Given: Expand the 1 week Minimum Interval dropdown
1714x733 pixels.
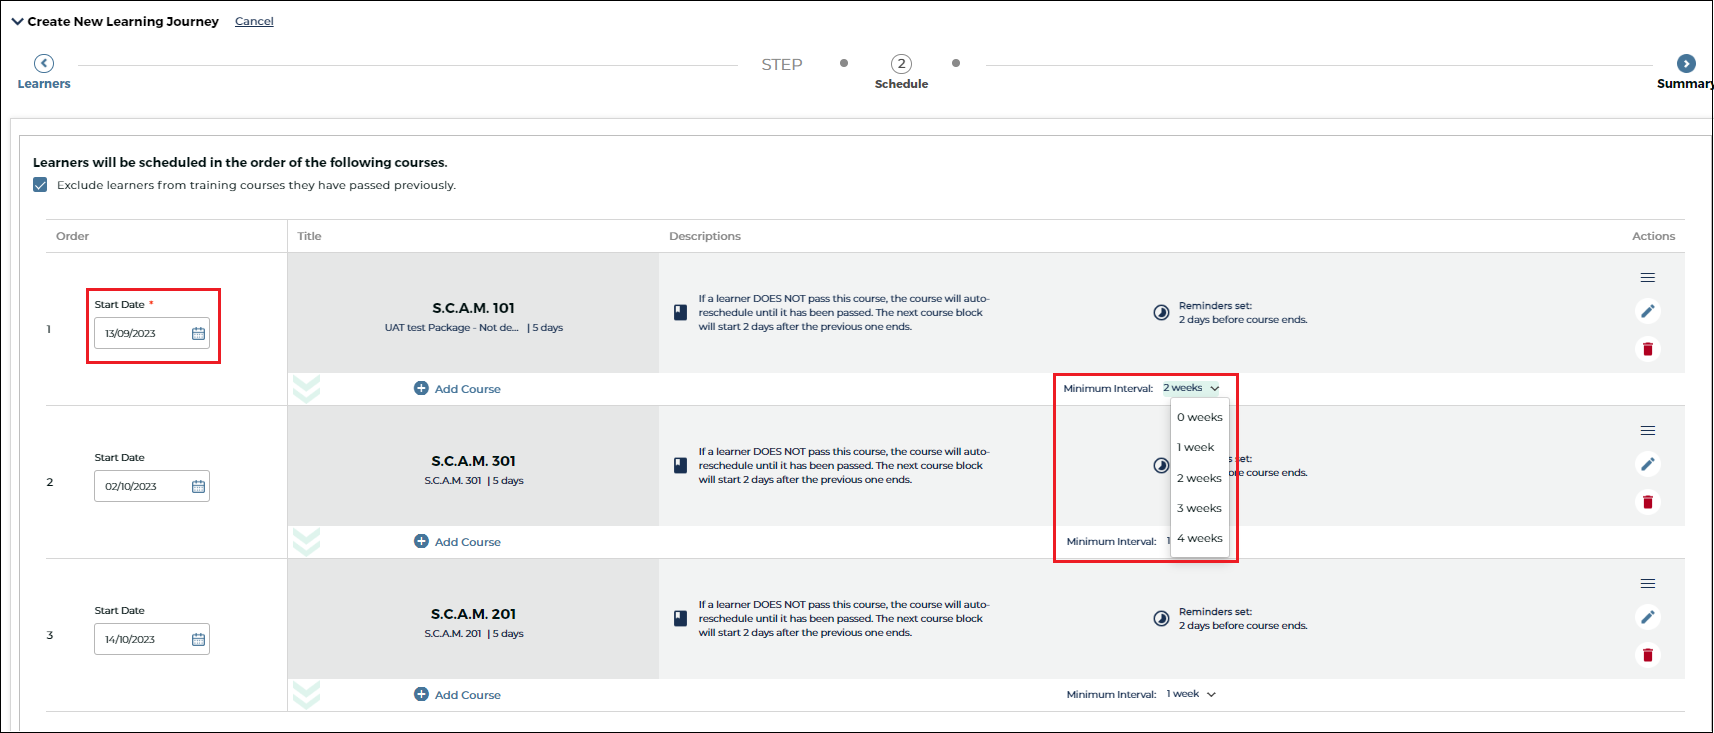Looking at the screenshot, I should click(x=1191, y=694).
